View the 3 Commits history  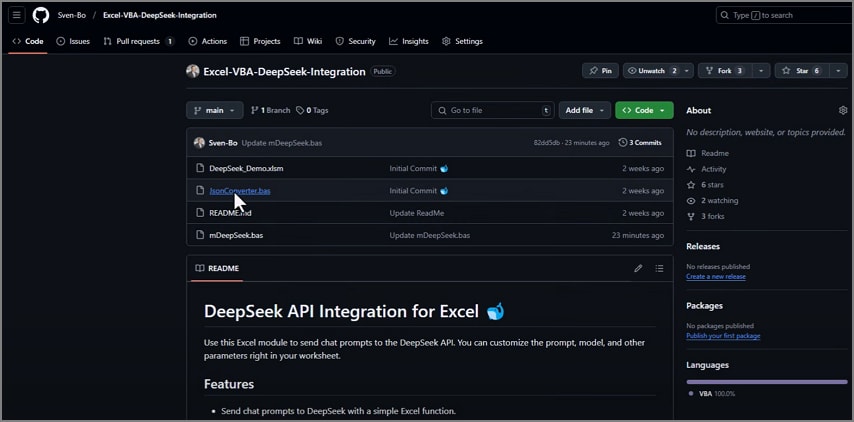tap(640, 143)
